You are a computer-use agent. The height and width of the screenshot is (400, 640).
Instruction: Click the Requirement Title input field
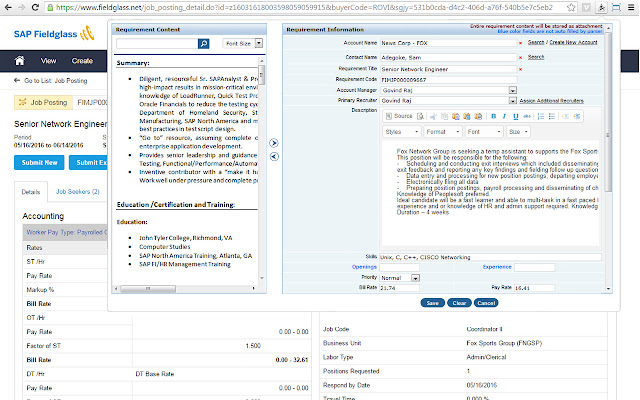[449, 69]
